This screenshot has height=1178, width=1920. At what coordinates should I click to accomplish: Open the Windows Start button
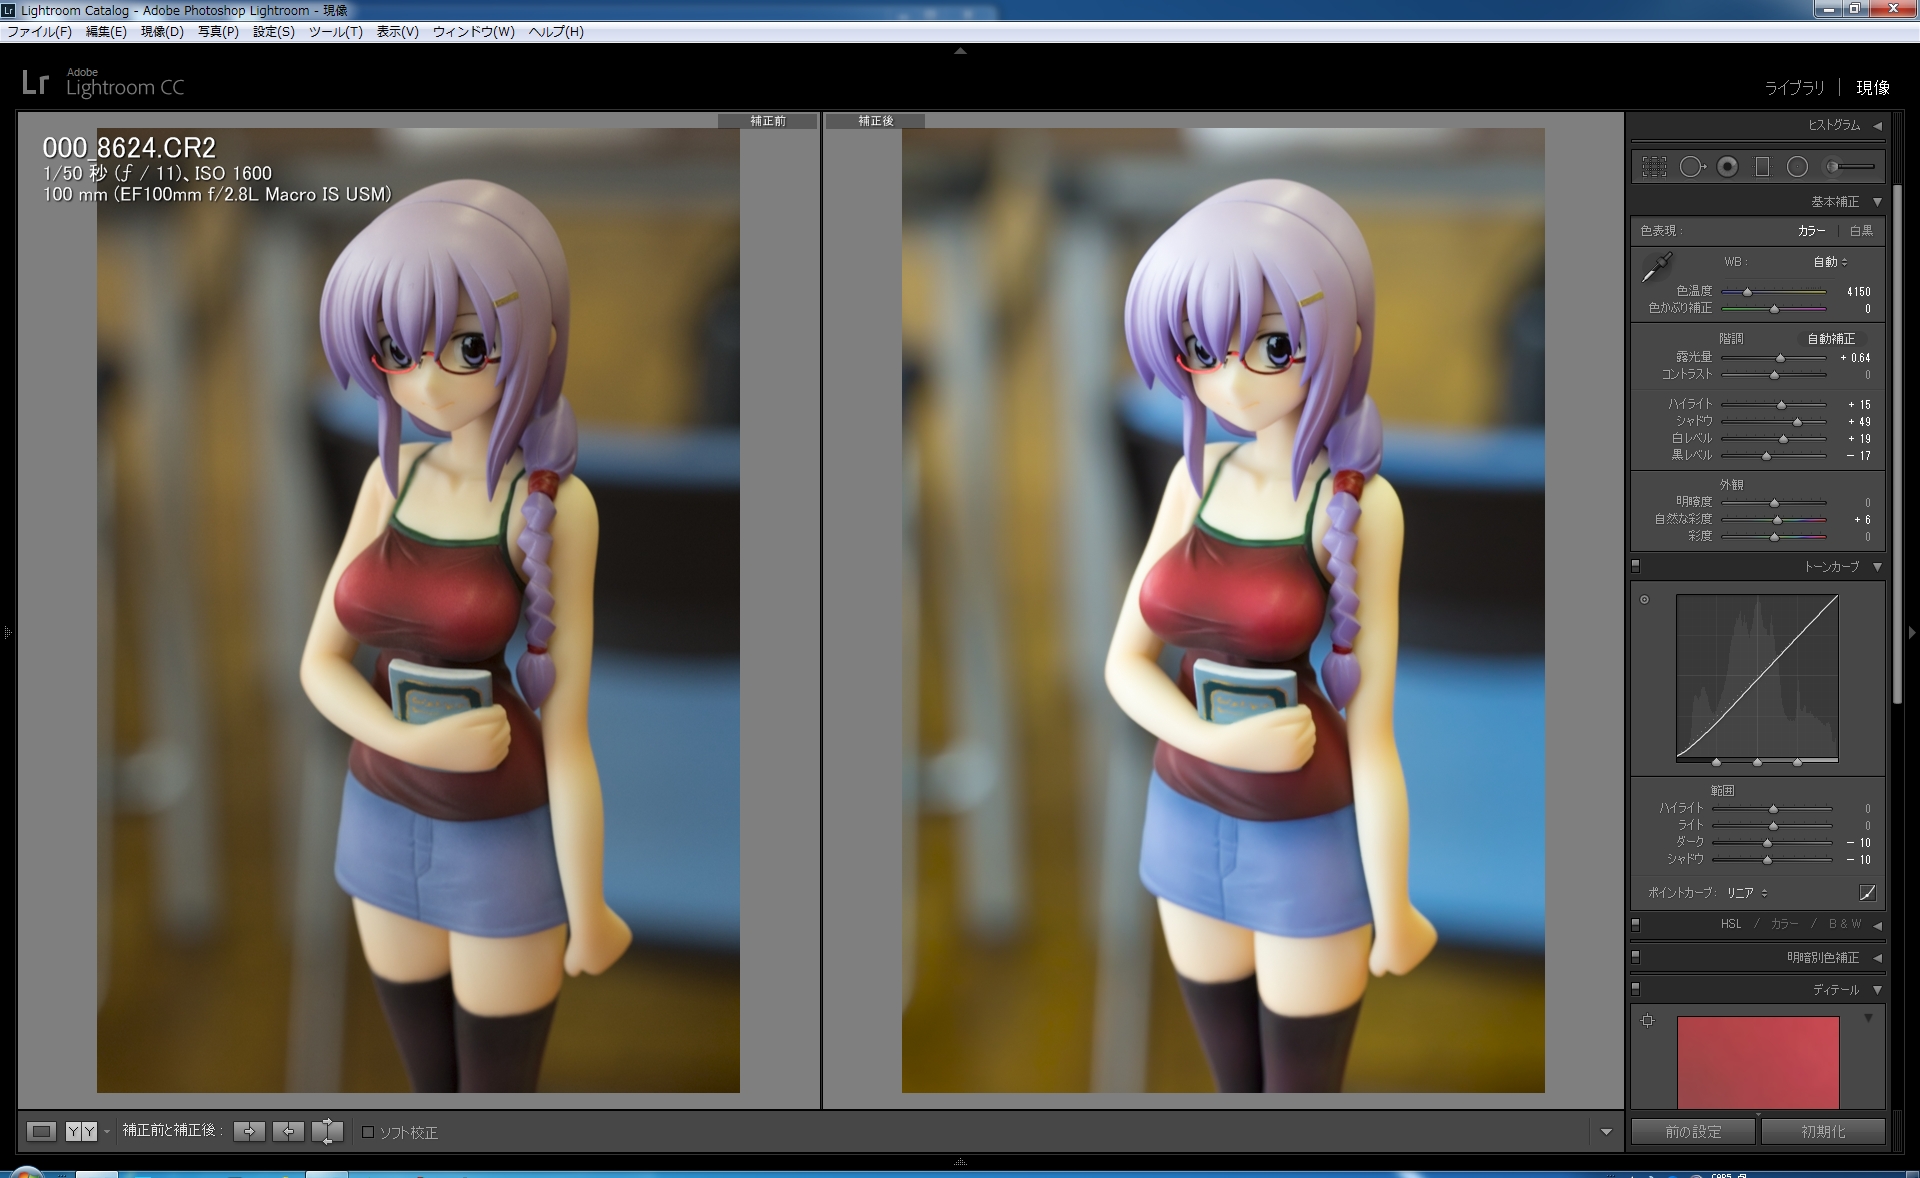pyautogui.click(x=26, y=1172)
